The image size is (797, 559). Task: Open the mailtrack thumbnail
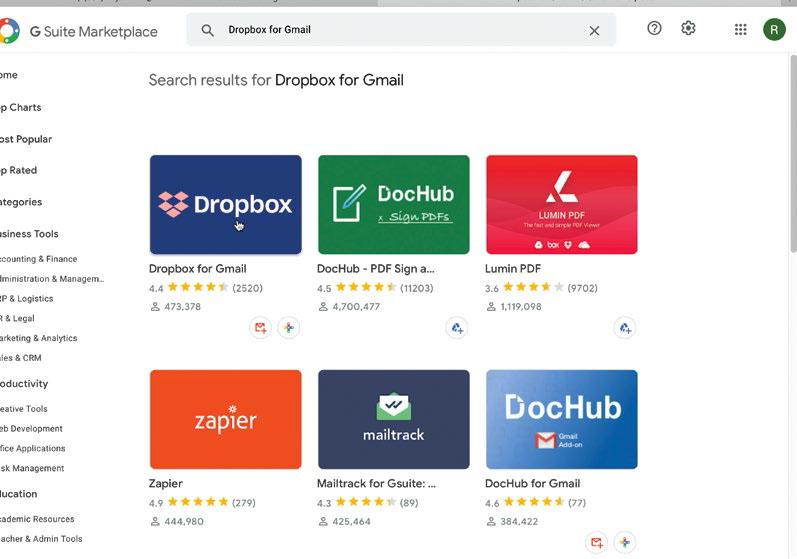[x=394, y=419]
